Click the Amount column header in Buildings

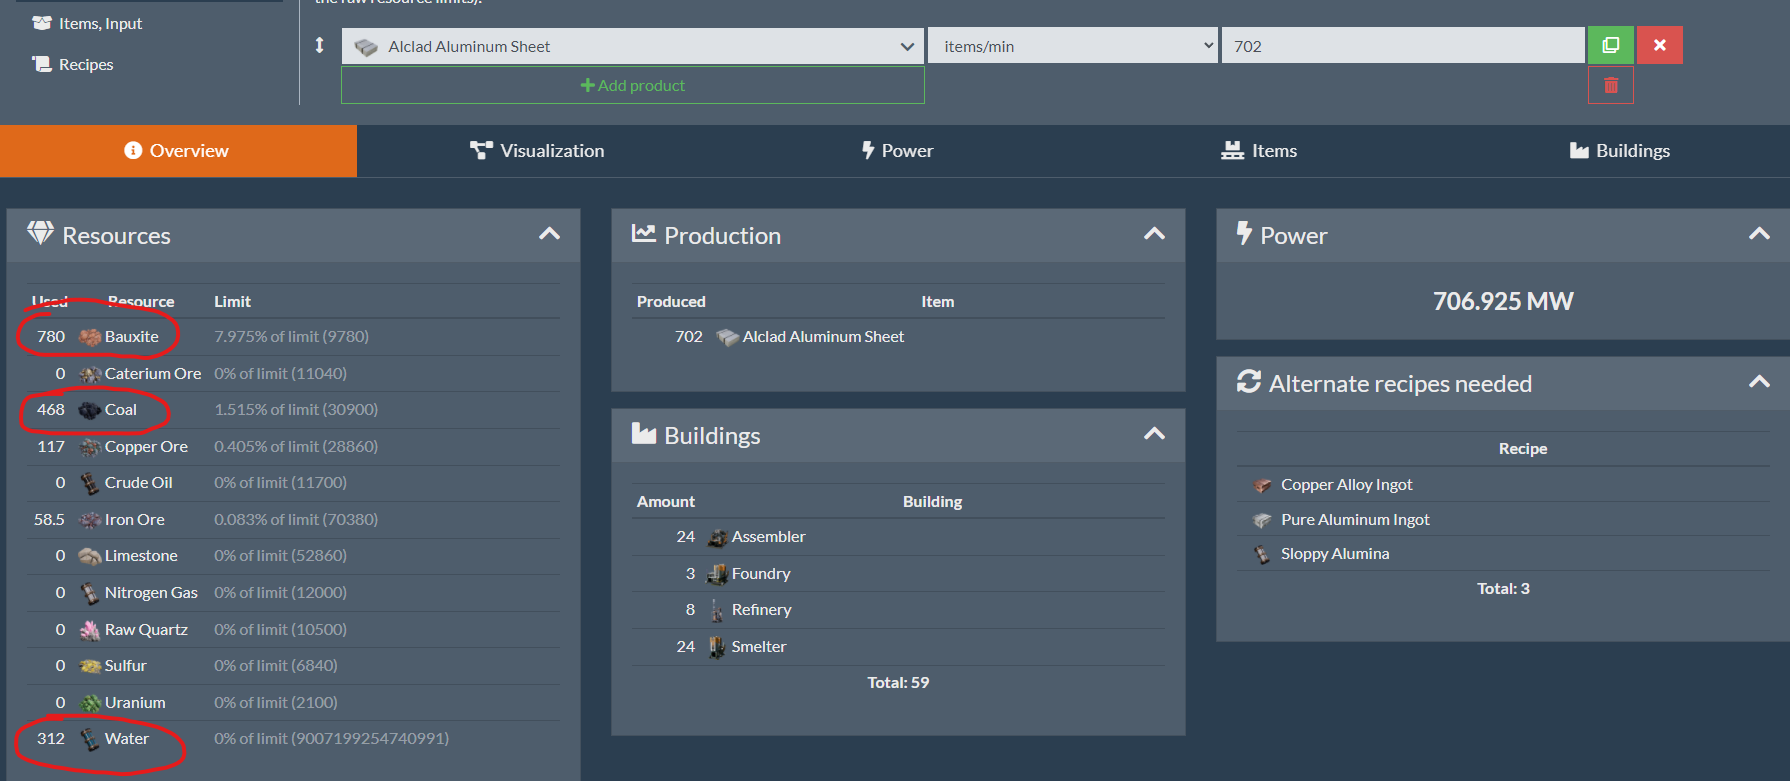(666, 502)
